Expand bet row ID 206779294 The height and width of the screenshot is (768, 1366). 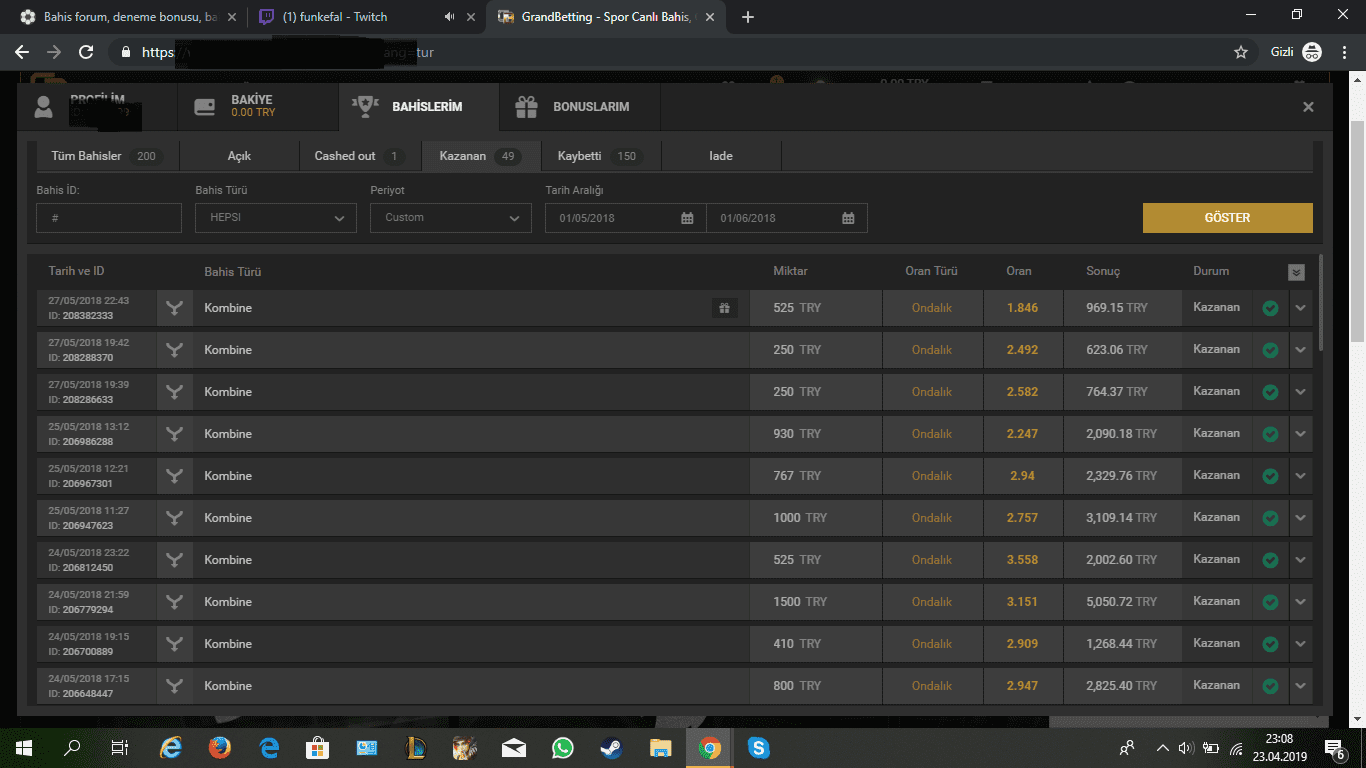[1300, 602]
